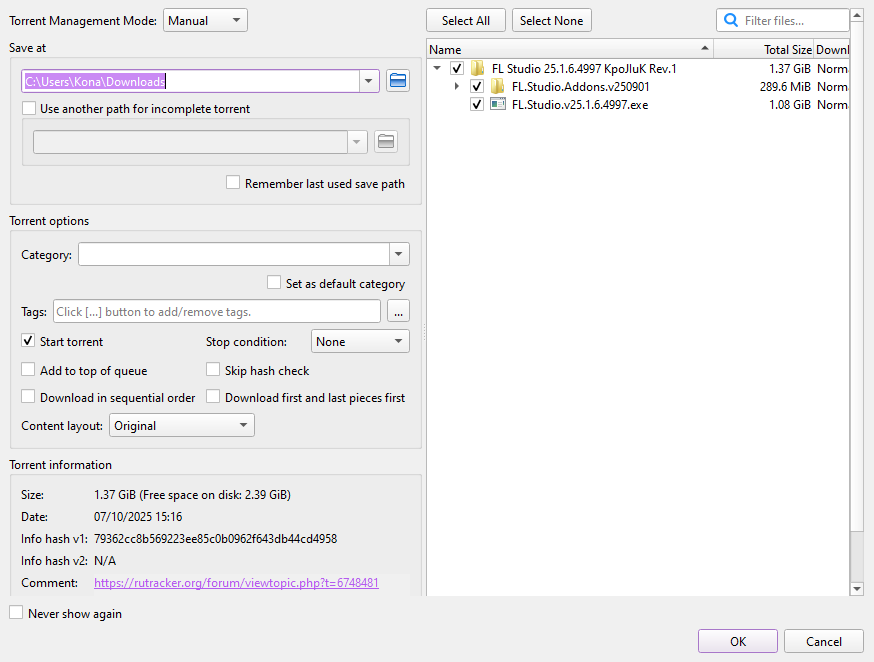Click the FL.Studio.Addons folder icon
This screenshot has width=874, height=662.
(497, 87)
